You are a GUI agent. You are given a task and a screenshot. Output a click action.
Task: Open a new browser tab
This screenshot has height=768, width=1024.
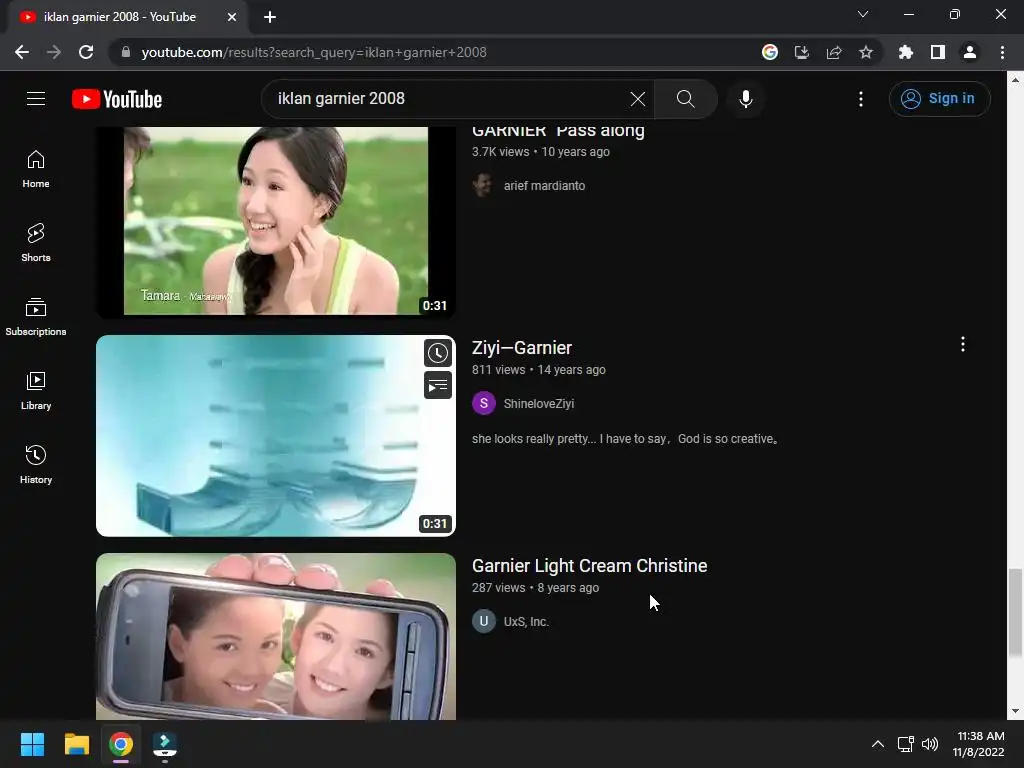pos(270,17)
